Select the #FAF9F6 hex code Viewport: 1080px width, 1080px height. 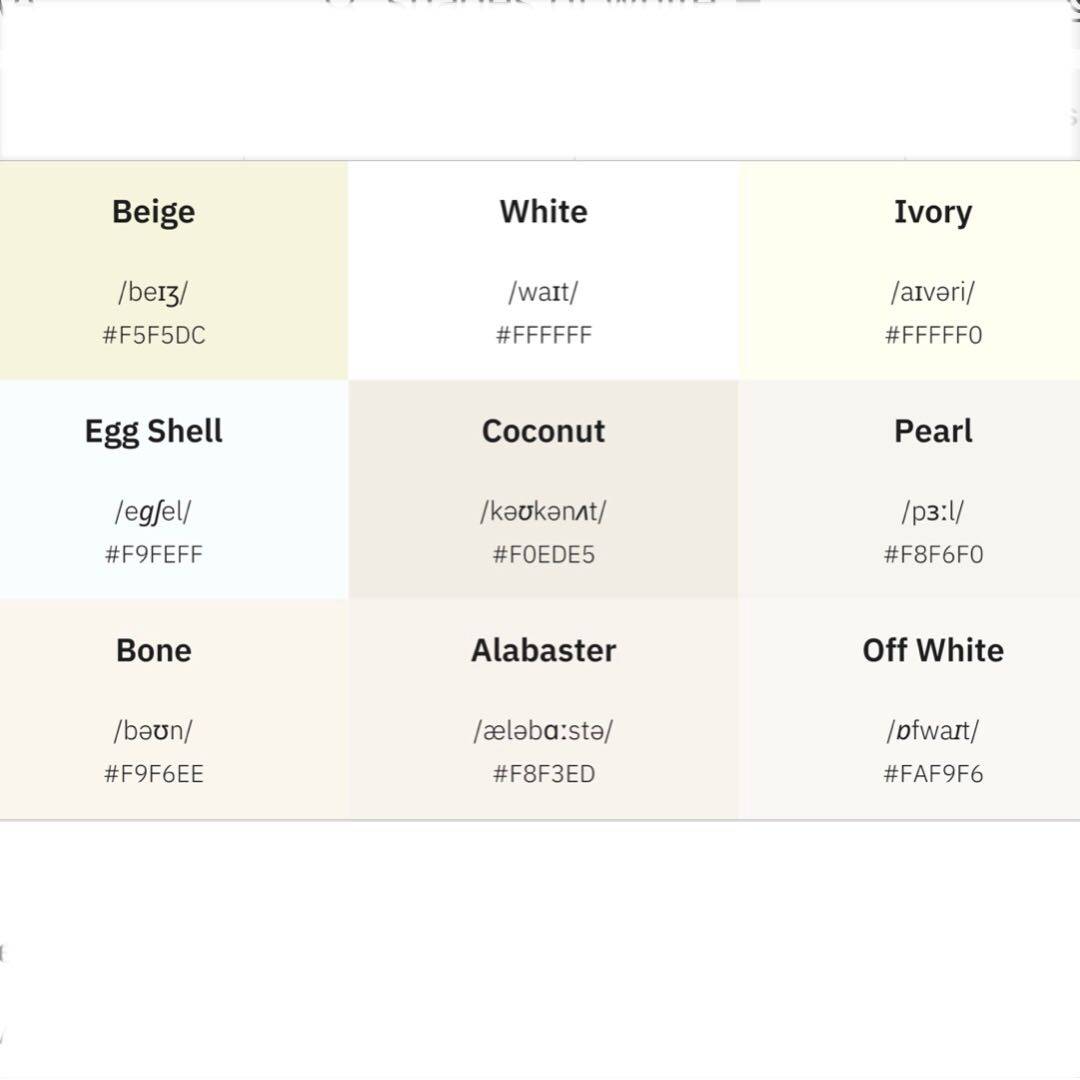click(x=933, y=773)
